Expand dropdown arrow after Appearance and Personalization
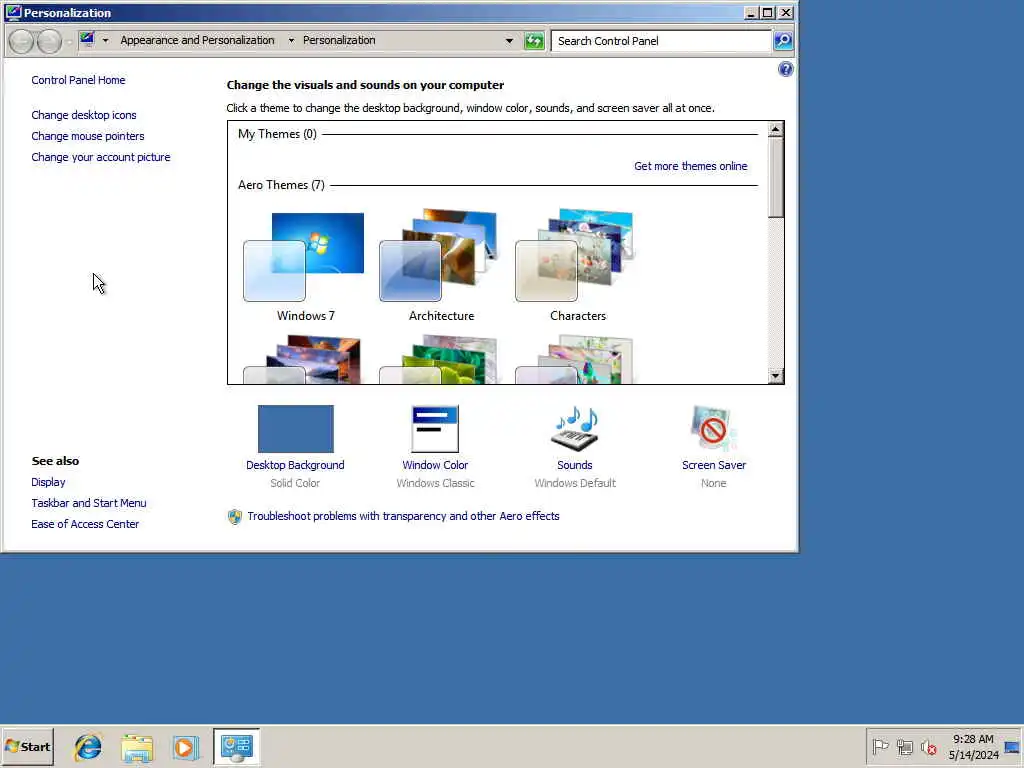Viewport: 1024px width, 768px height. coord(291,40)
